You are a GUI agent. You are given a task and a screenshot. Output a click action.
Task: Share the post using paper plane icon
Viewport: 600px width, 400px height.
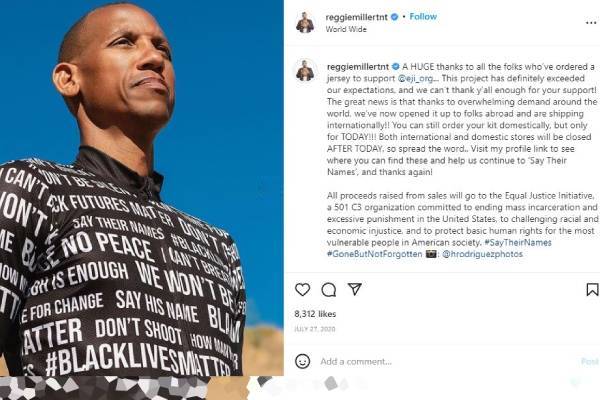pos(355,289)
